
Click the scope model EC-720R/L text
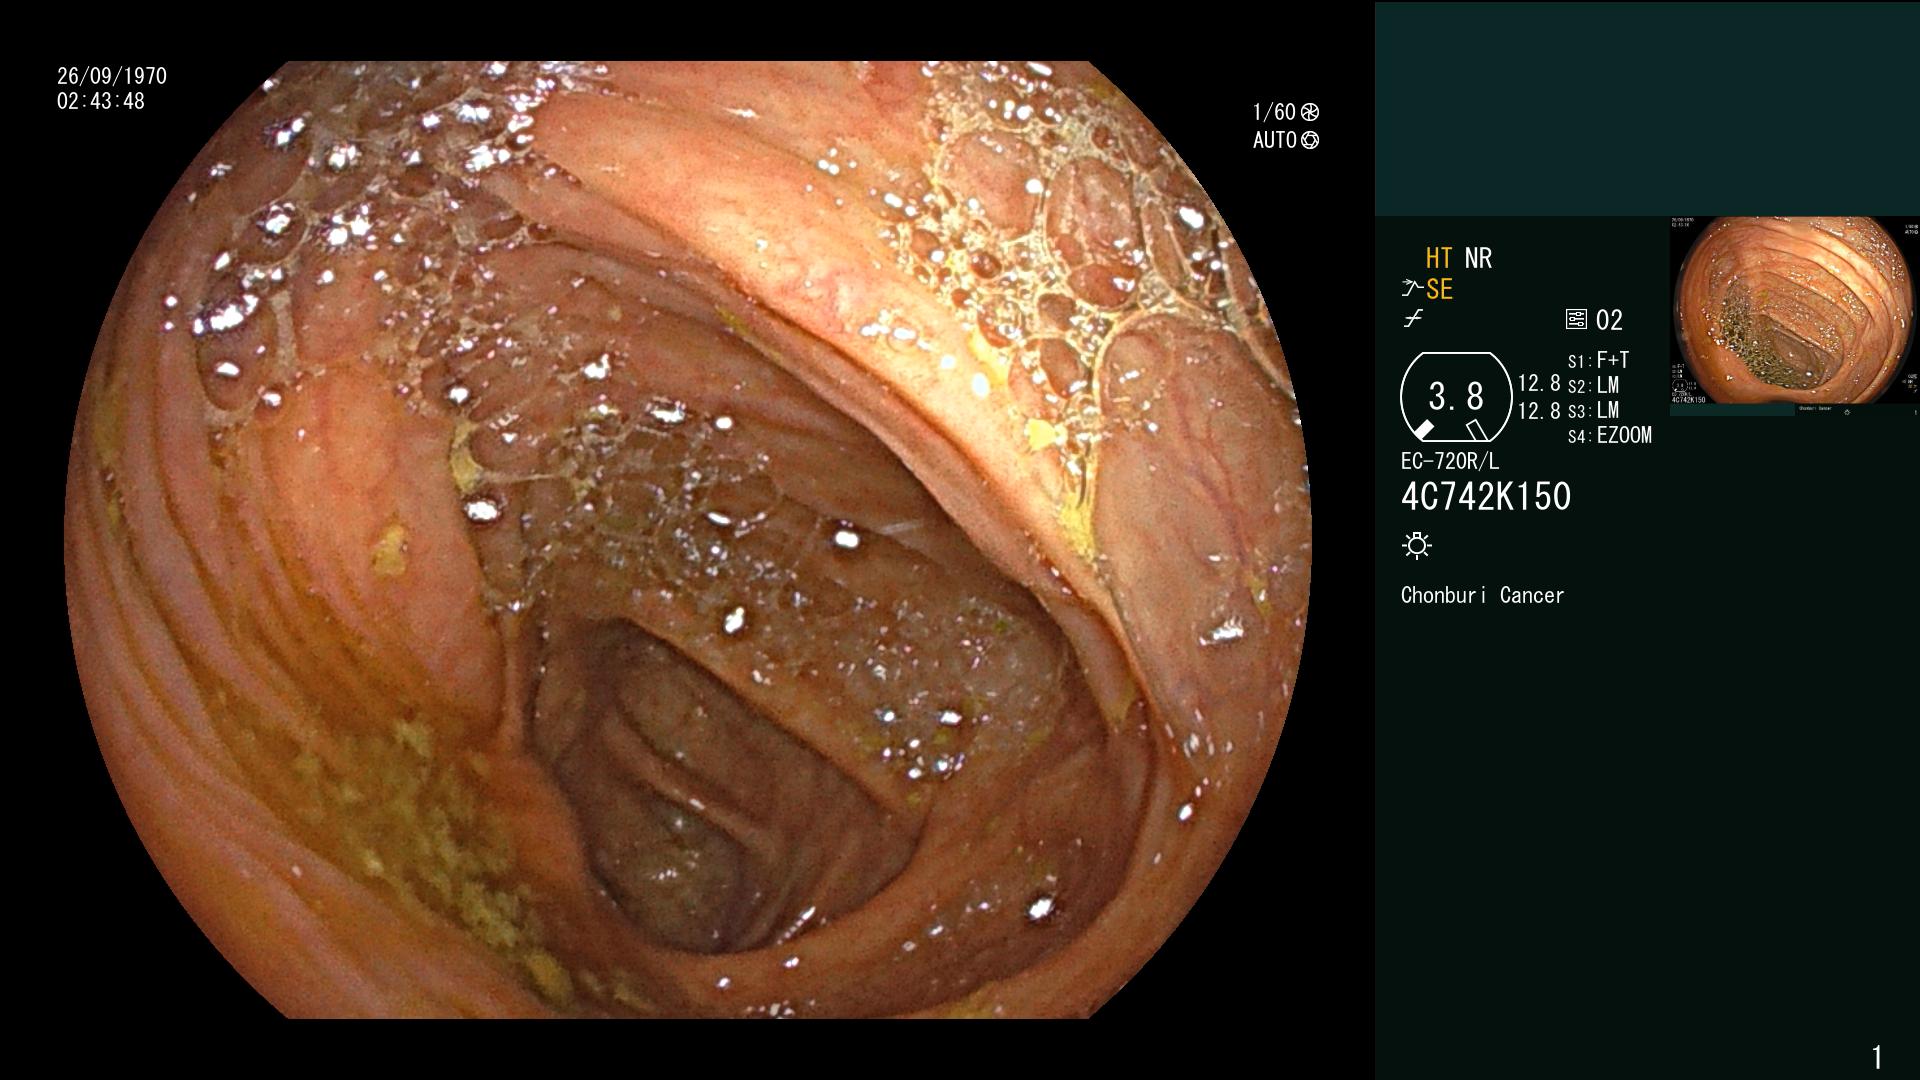(x=1450, y=461)
